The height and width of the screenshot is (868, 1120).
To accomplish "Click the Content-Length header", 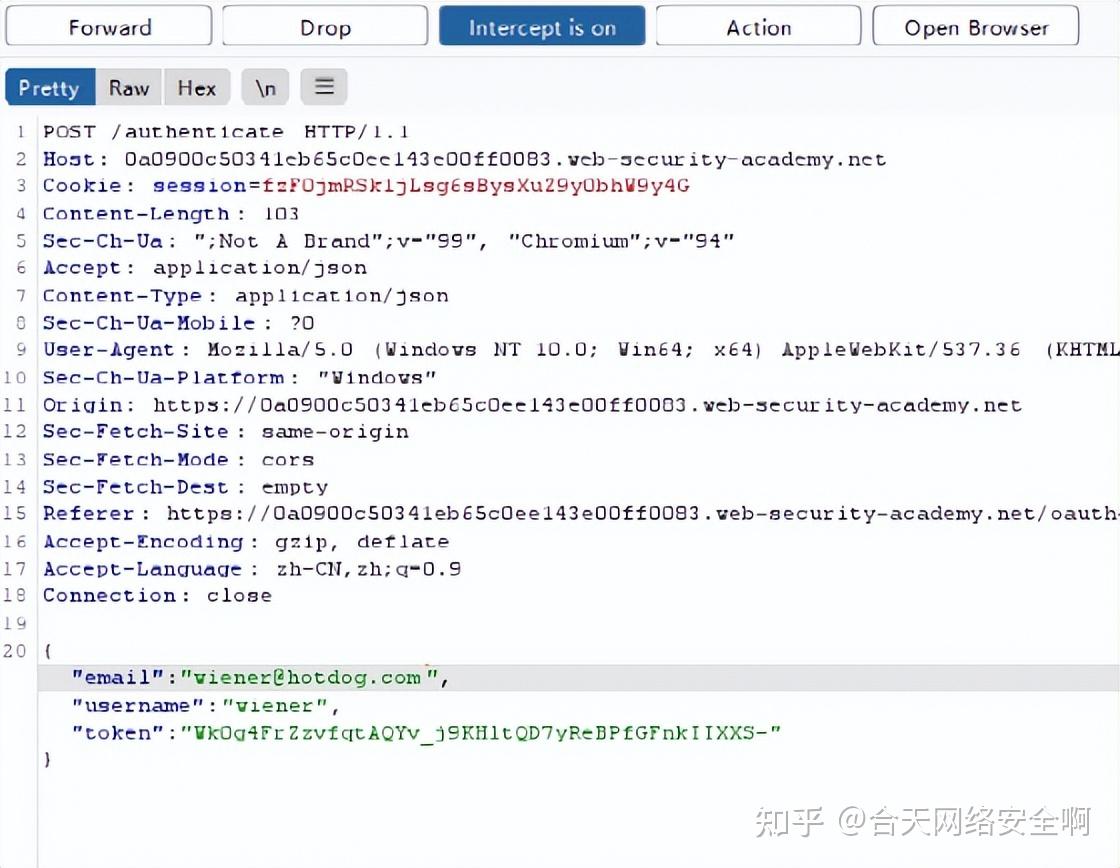I will 160,213.
